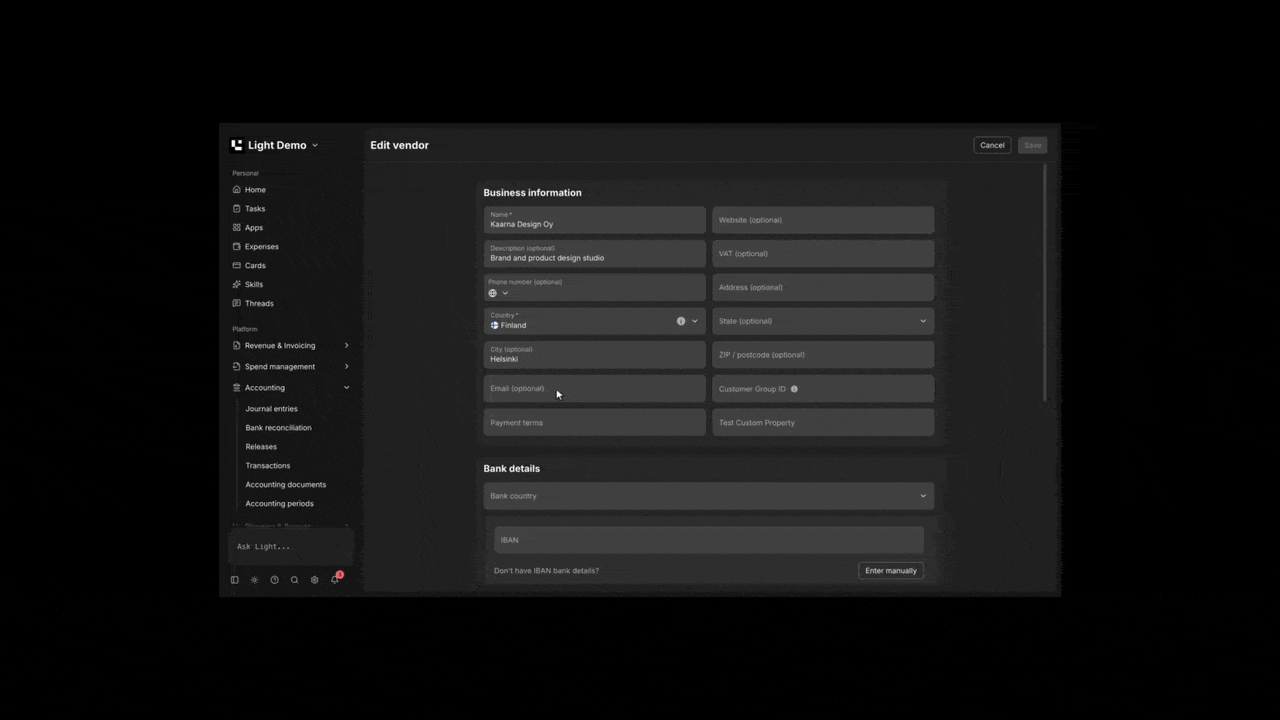
Task: Click the Save button
Action: pos(1033,145)
